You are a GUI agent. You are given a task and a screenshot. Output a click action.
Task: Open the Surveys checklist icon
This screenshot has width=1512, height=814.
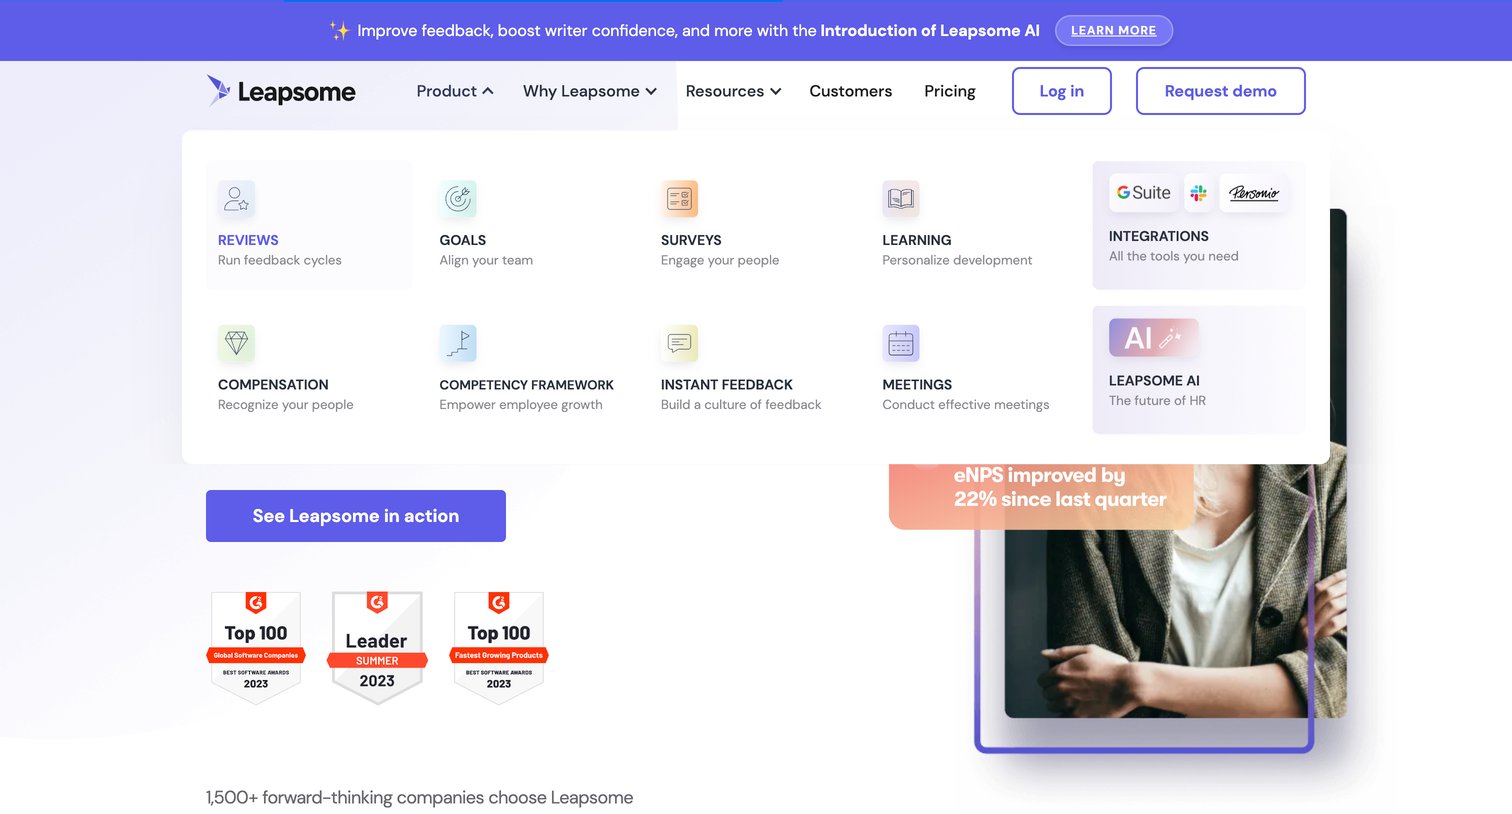click(x=679, y=199)
